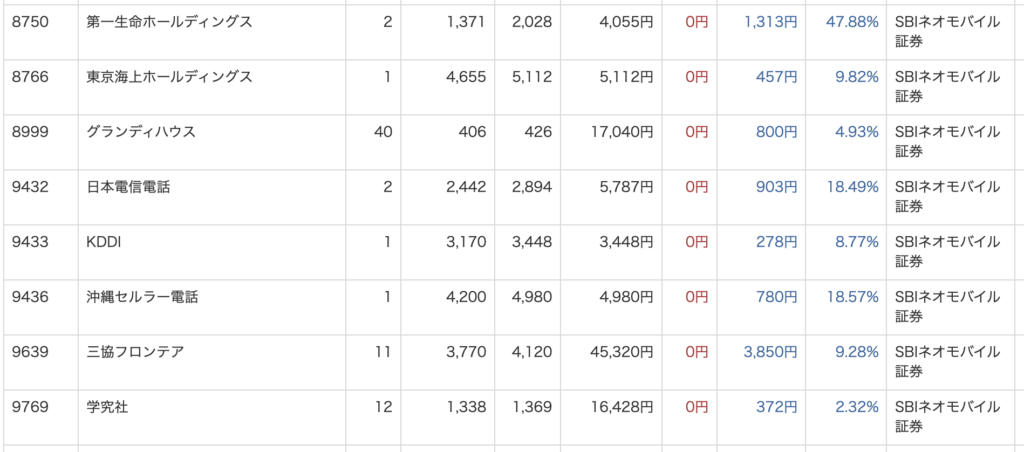This screenshot has height=452, width=1024.
Task: Select the 18.57% gain for 沖縄セルラー電話
Action: coord(853,298)
